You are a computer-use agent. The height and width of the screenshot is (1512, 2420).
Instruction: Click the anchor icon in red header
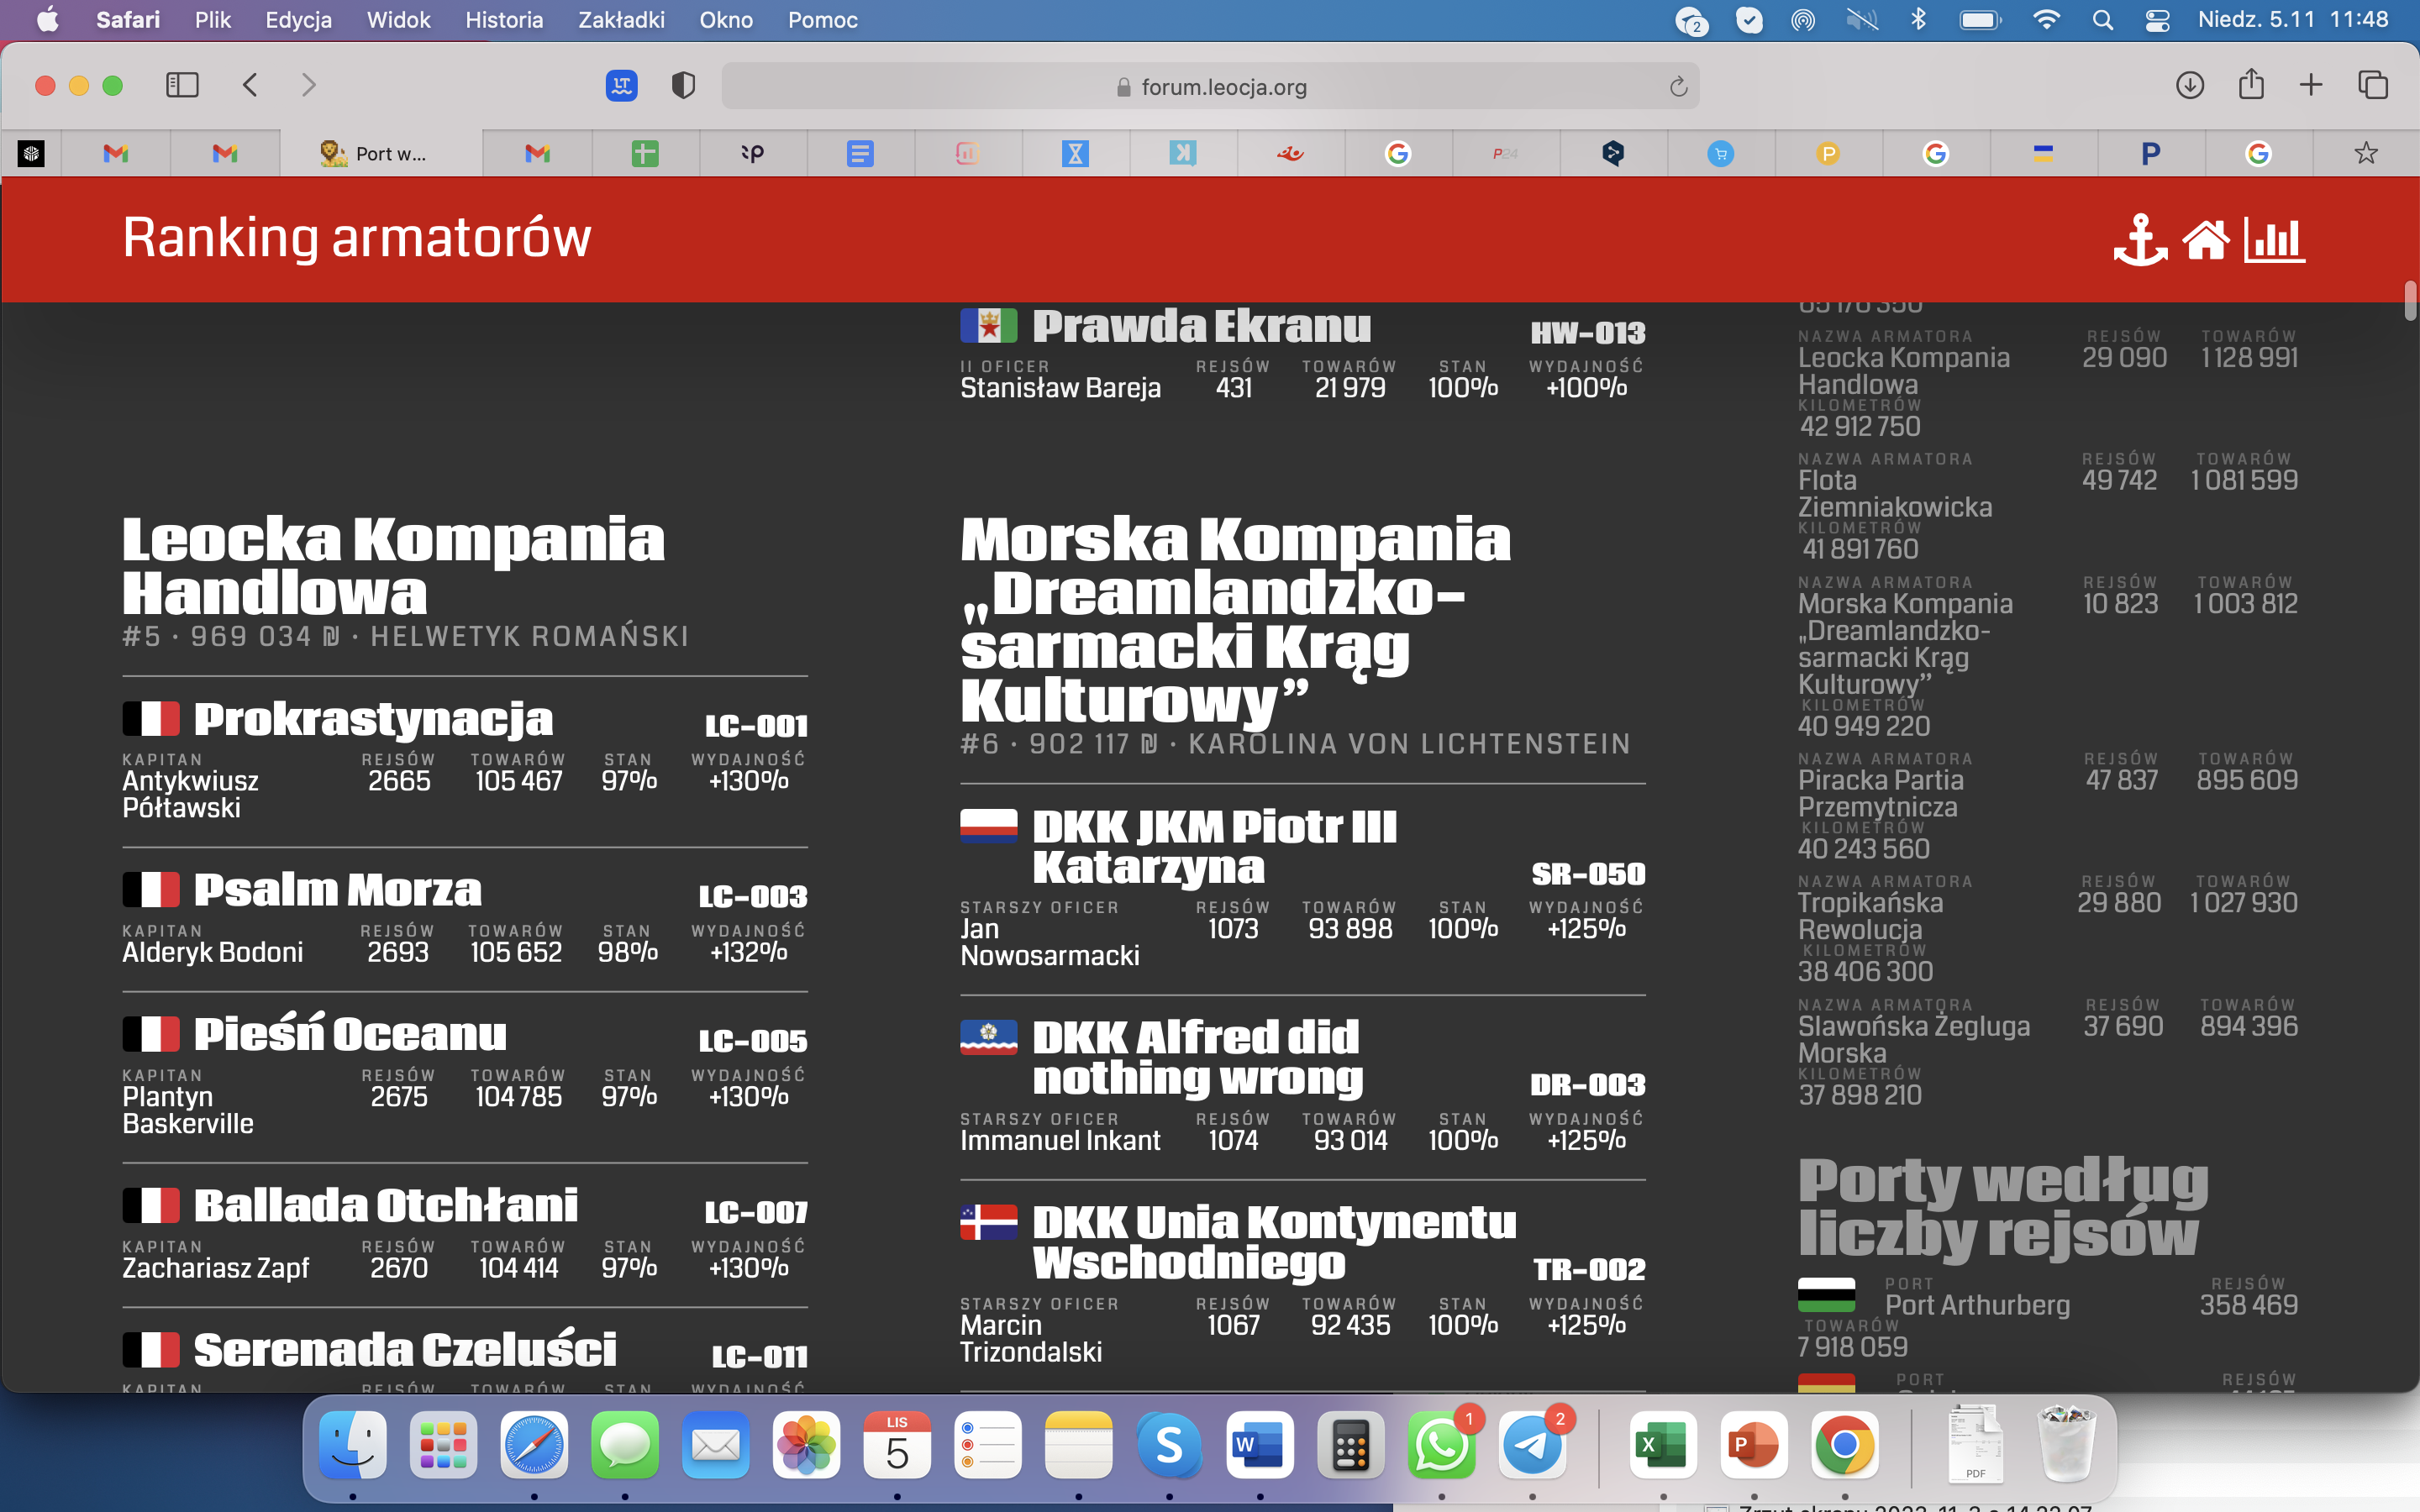pos(2139,240)
